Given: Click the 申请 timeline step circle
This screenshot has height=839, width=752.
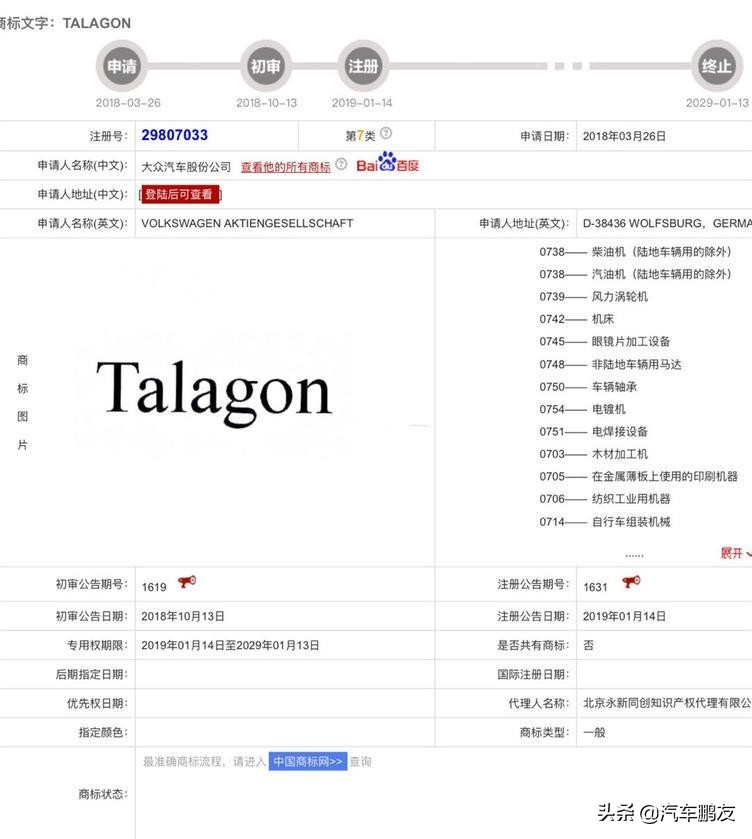Looking at the screenshot, I should pos(121,66).
